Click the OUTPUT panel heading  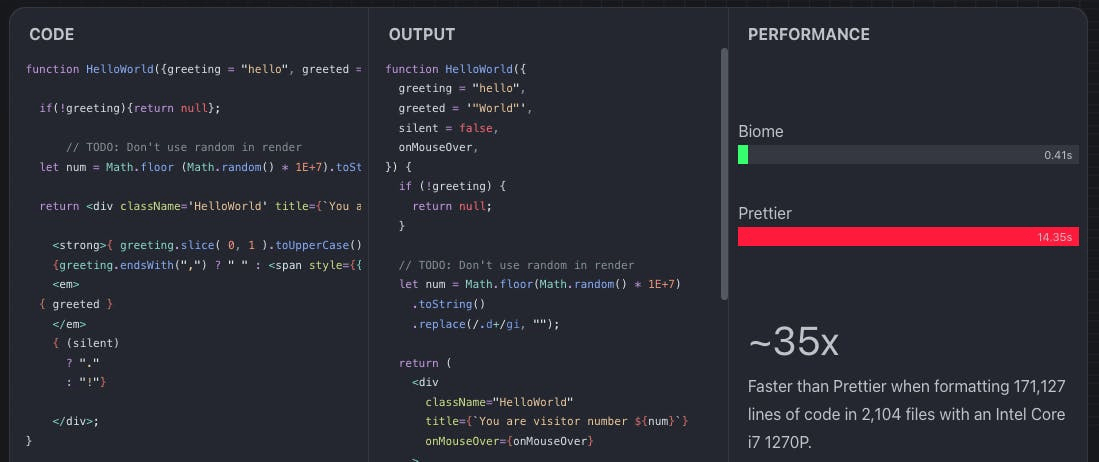(421, 35)
